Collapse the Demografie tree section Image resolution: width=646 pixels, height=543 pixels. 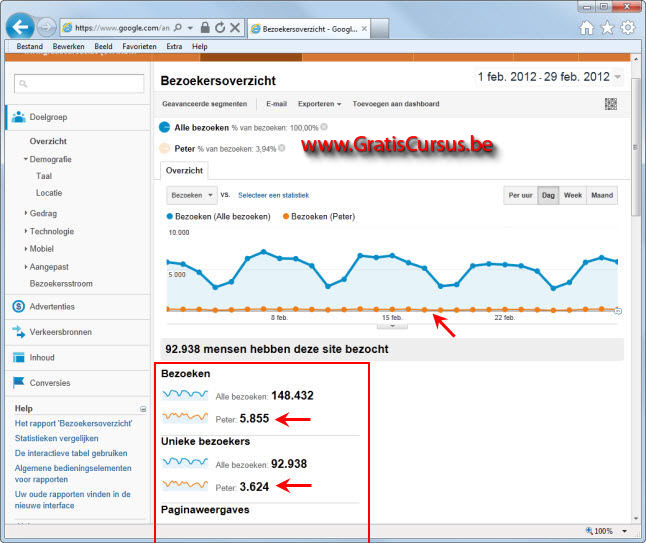[x=26, y=159]
